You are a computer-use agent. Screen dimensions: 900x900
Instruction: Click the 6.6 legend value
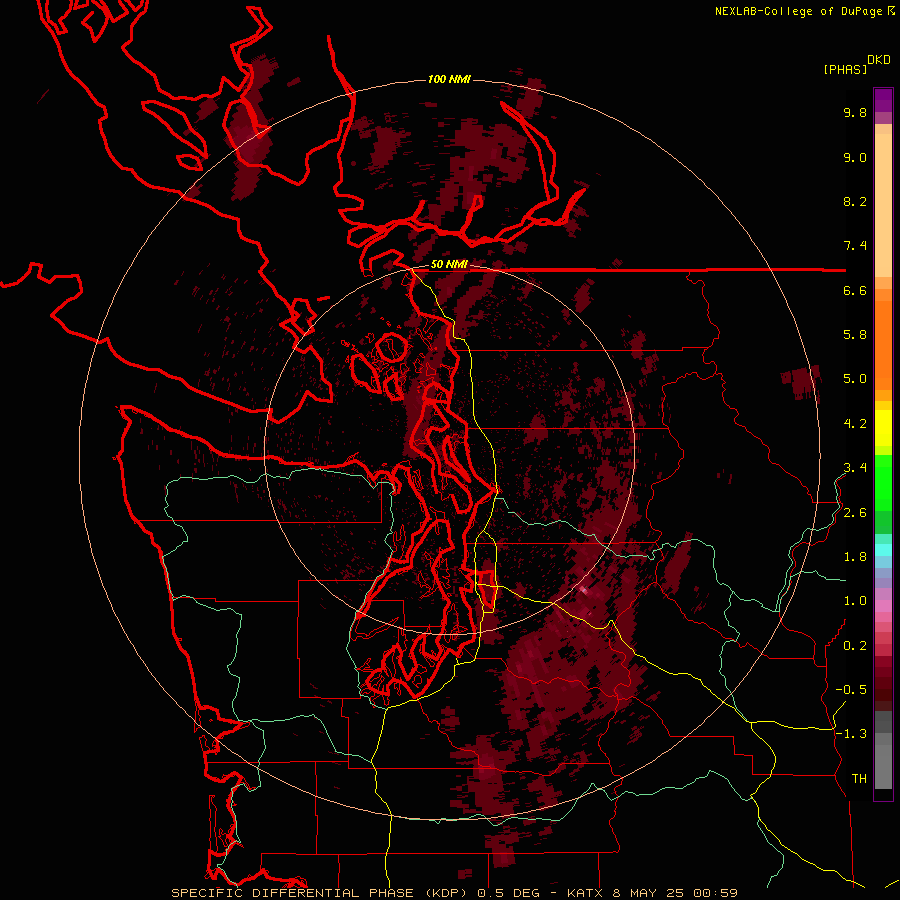point(855,291)
